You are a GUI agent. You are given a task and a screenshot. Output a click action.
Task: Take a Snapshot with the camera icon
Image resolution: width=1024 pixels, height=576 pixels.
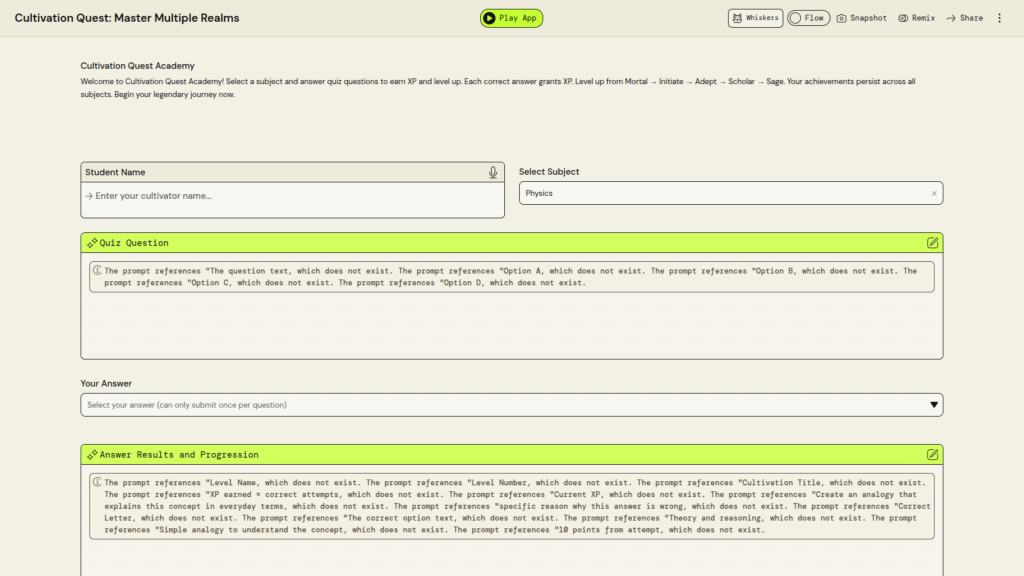842,18
